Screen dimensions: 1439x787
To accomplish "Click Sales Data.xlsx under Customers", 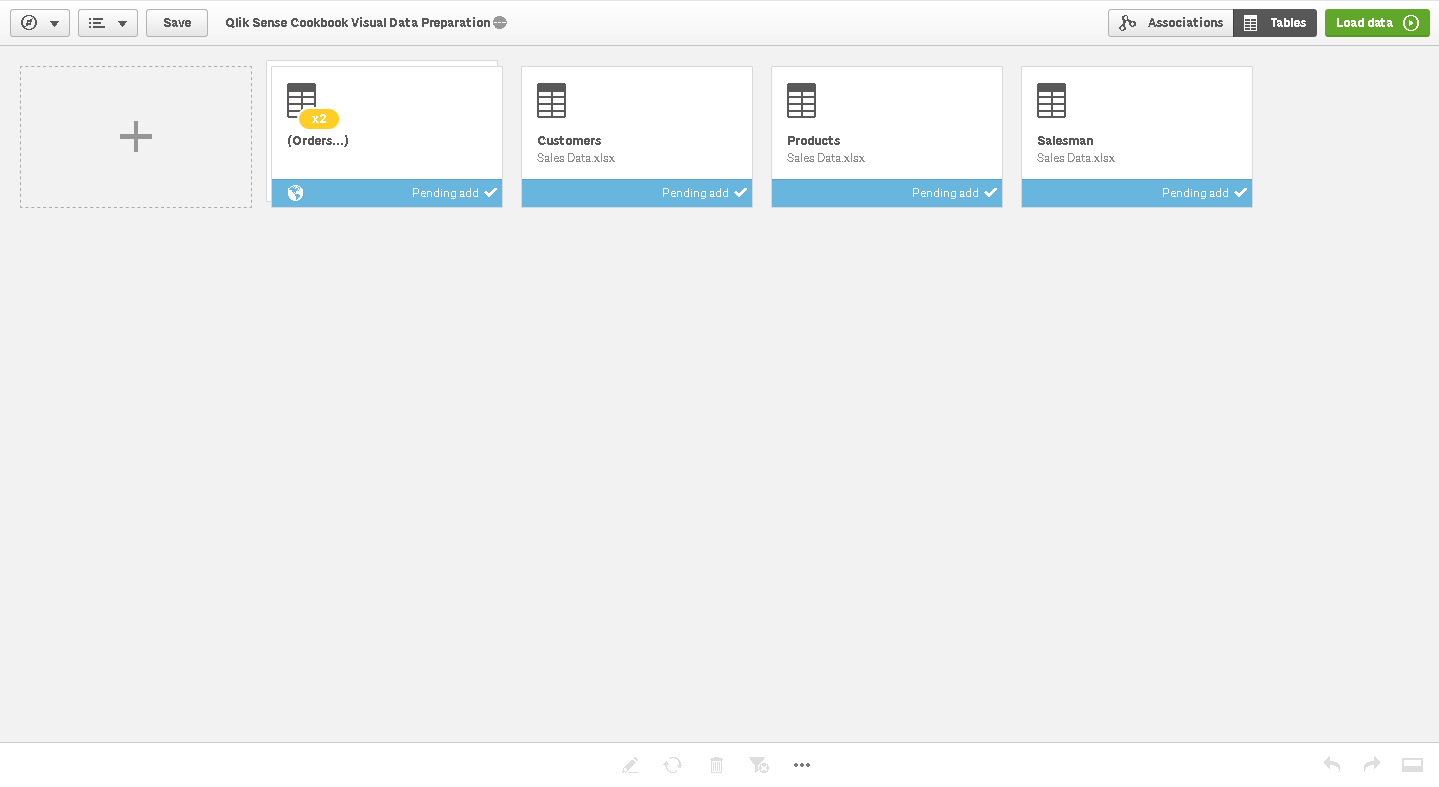I will point(576,158).
